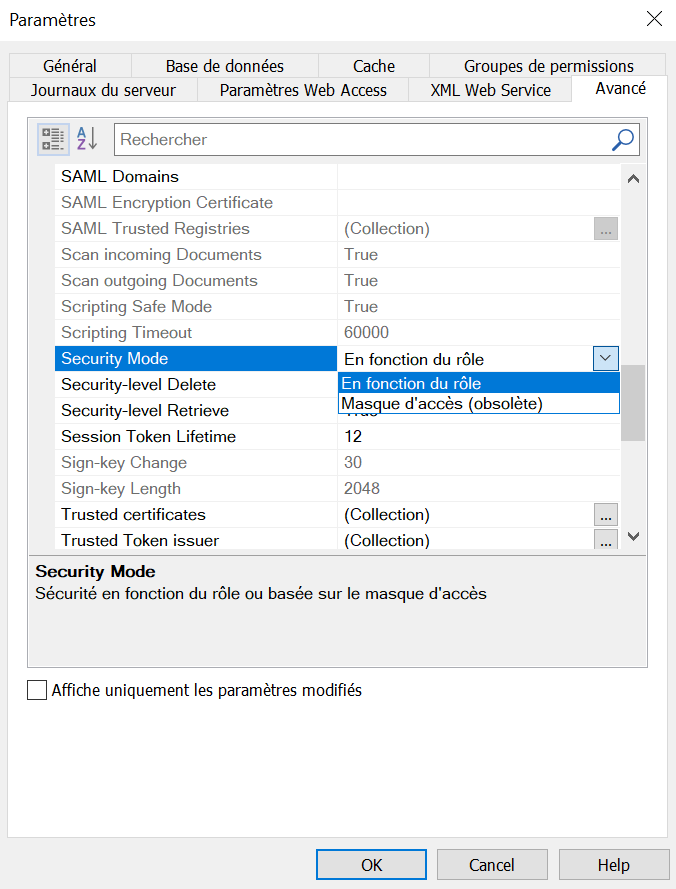Click the search magnifier icon

click(621, 138)
